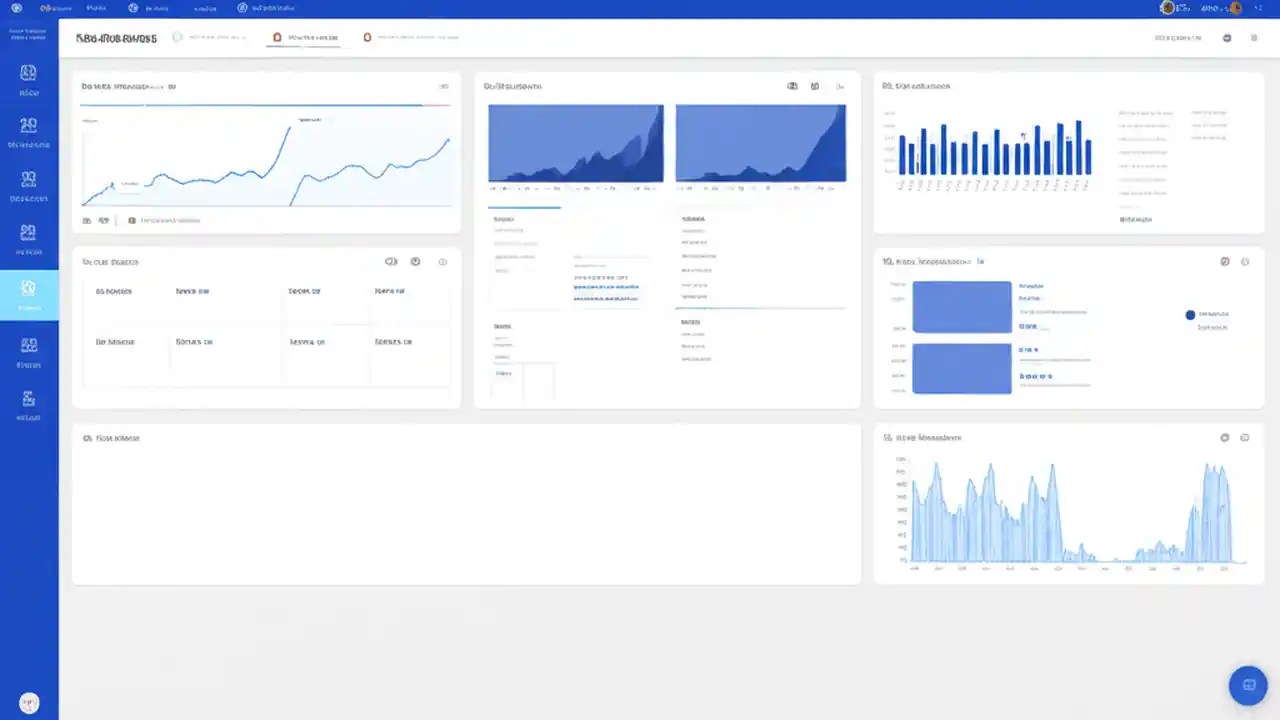
Task: Expand the options chevron on the area chart panel
Action: click(x=839, y=86)
